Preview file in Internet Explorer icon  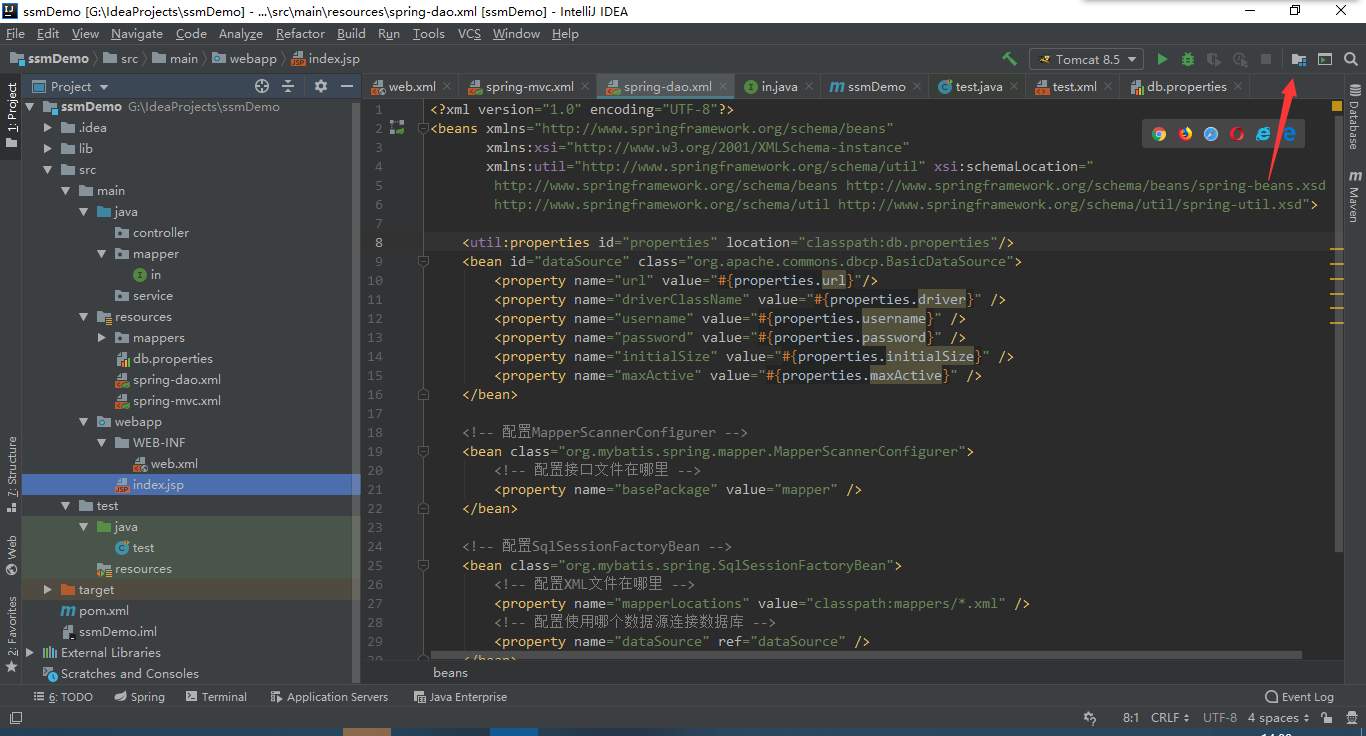point(1263,133)
